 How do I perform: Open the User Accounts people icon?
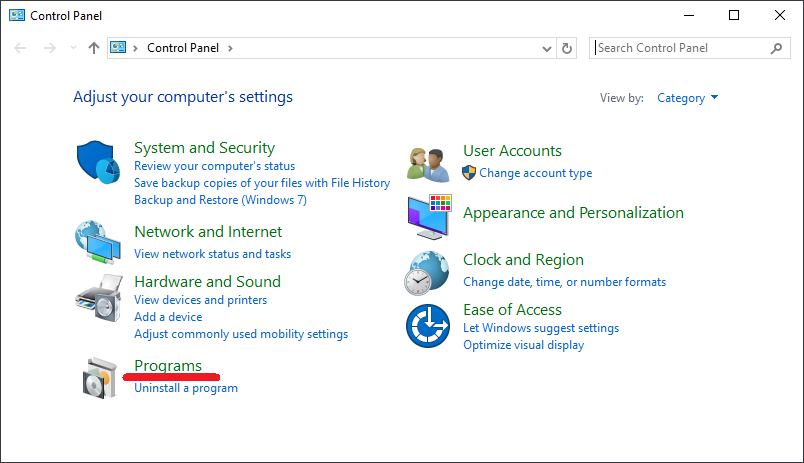428,165
